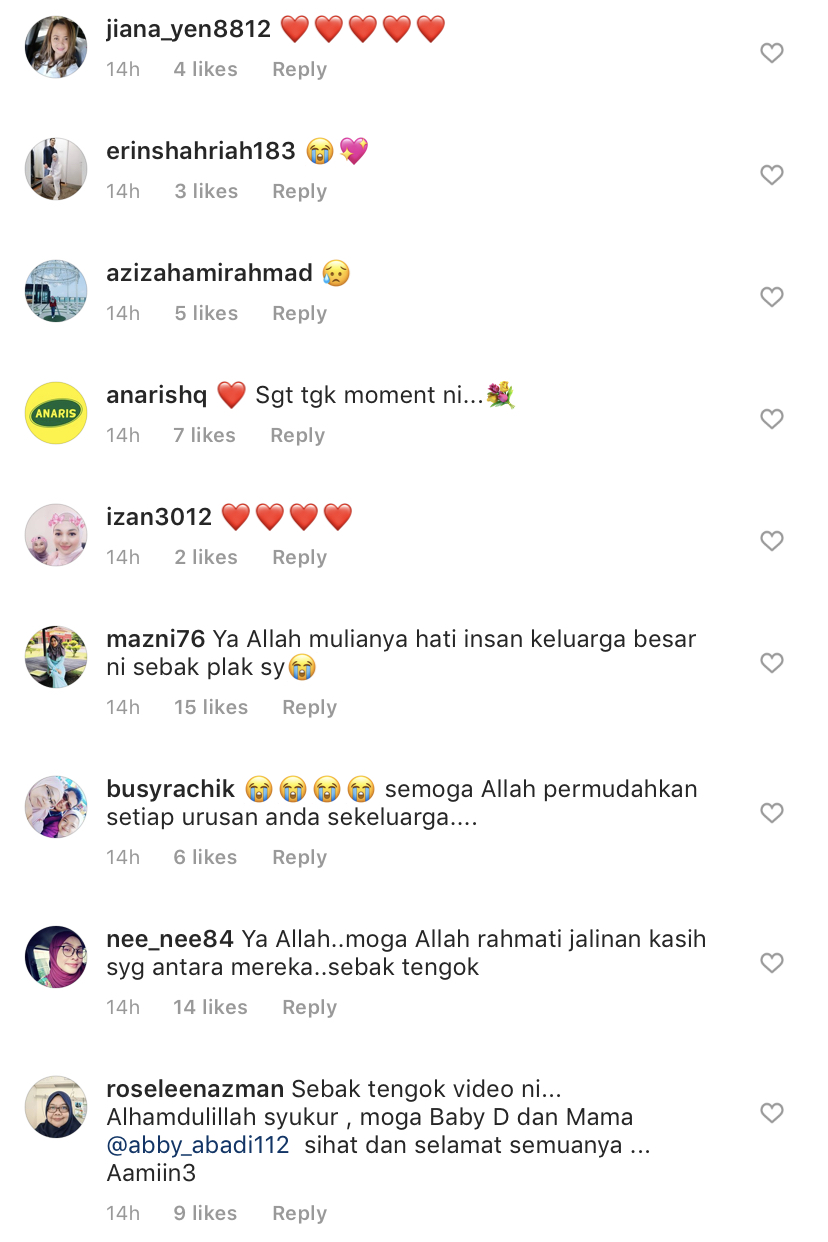Heart the anarishq comment
828x1242 pixels.
click(x=771, y=419)
